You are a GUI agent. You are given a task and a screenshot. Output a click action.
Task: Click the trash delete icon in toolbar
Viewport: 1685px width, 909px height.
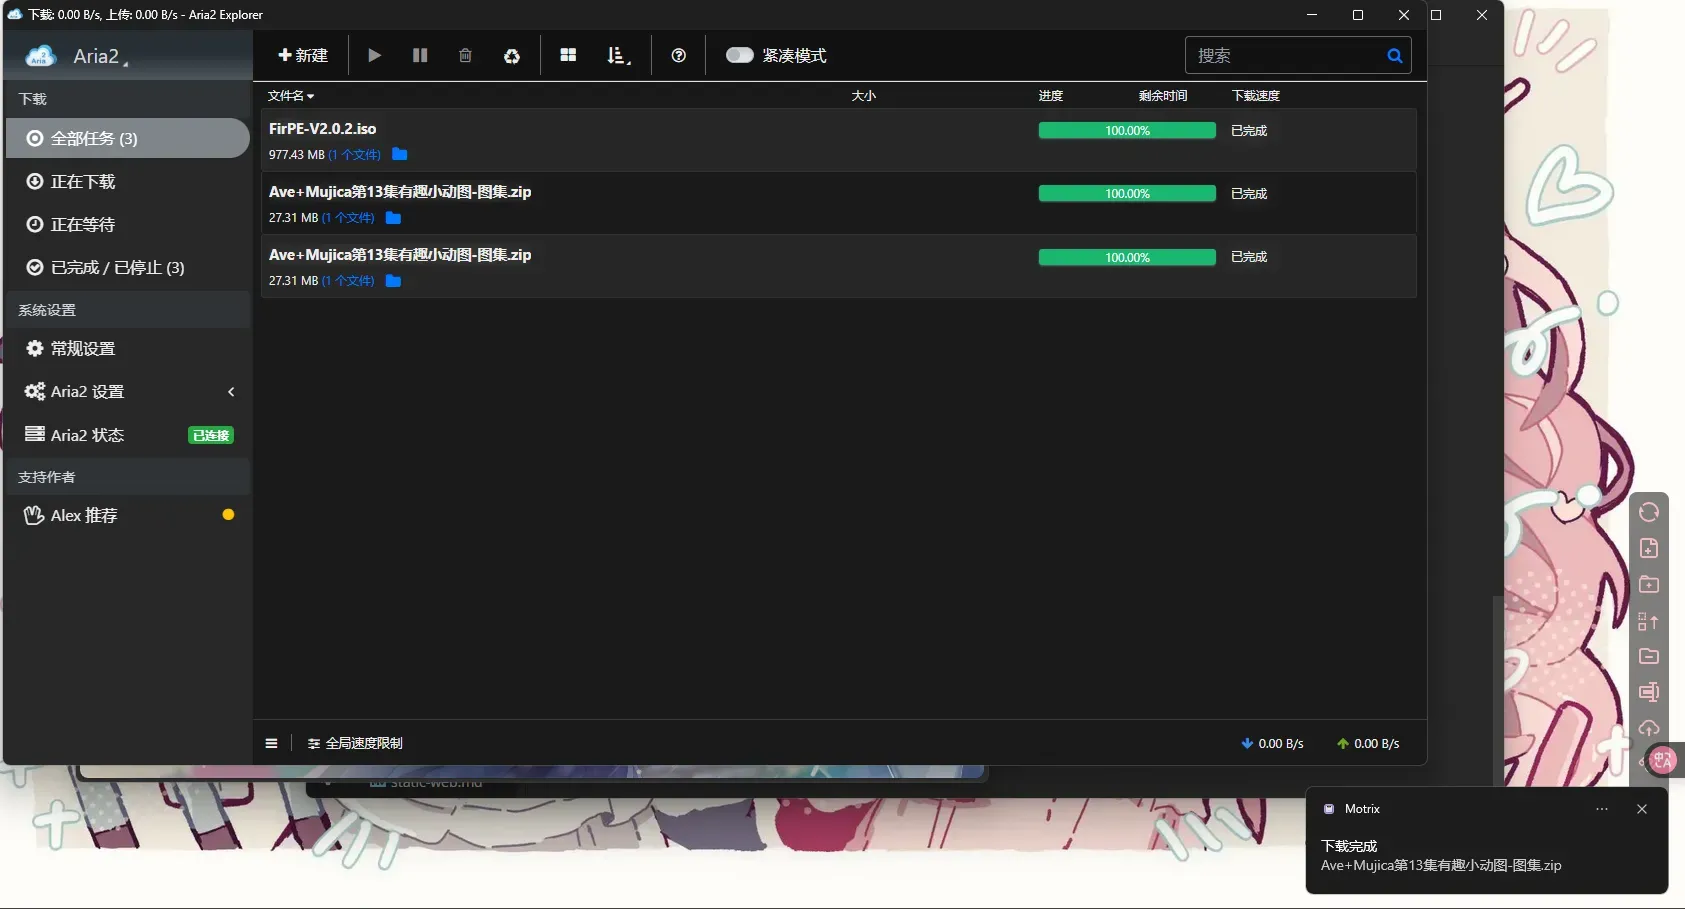coord(465,56)
